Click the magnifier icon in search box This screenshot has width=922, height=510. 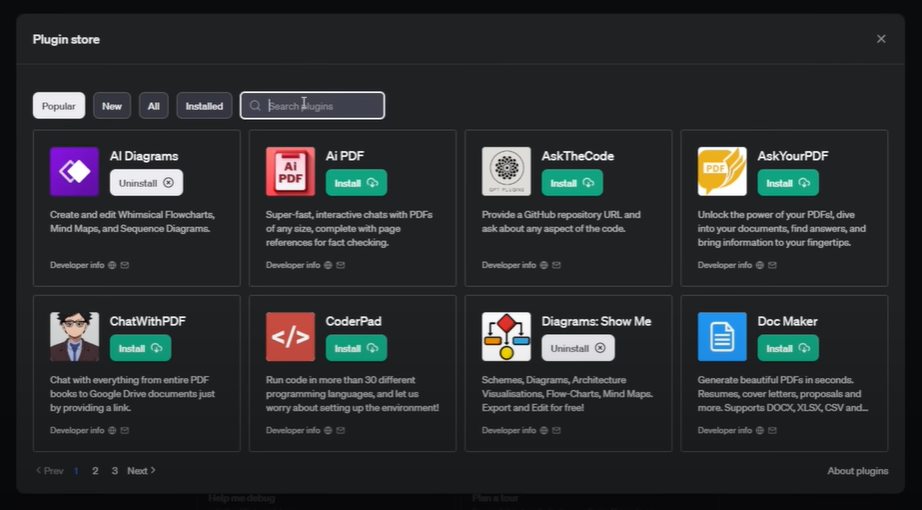255,106
